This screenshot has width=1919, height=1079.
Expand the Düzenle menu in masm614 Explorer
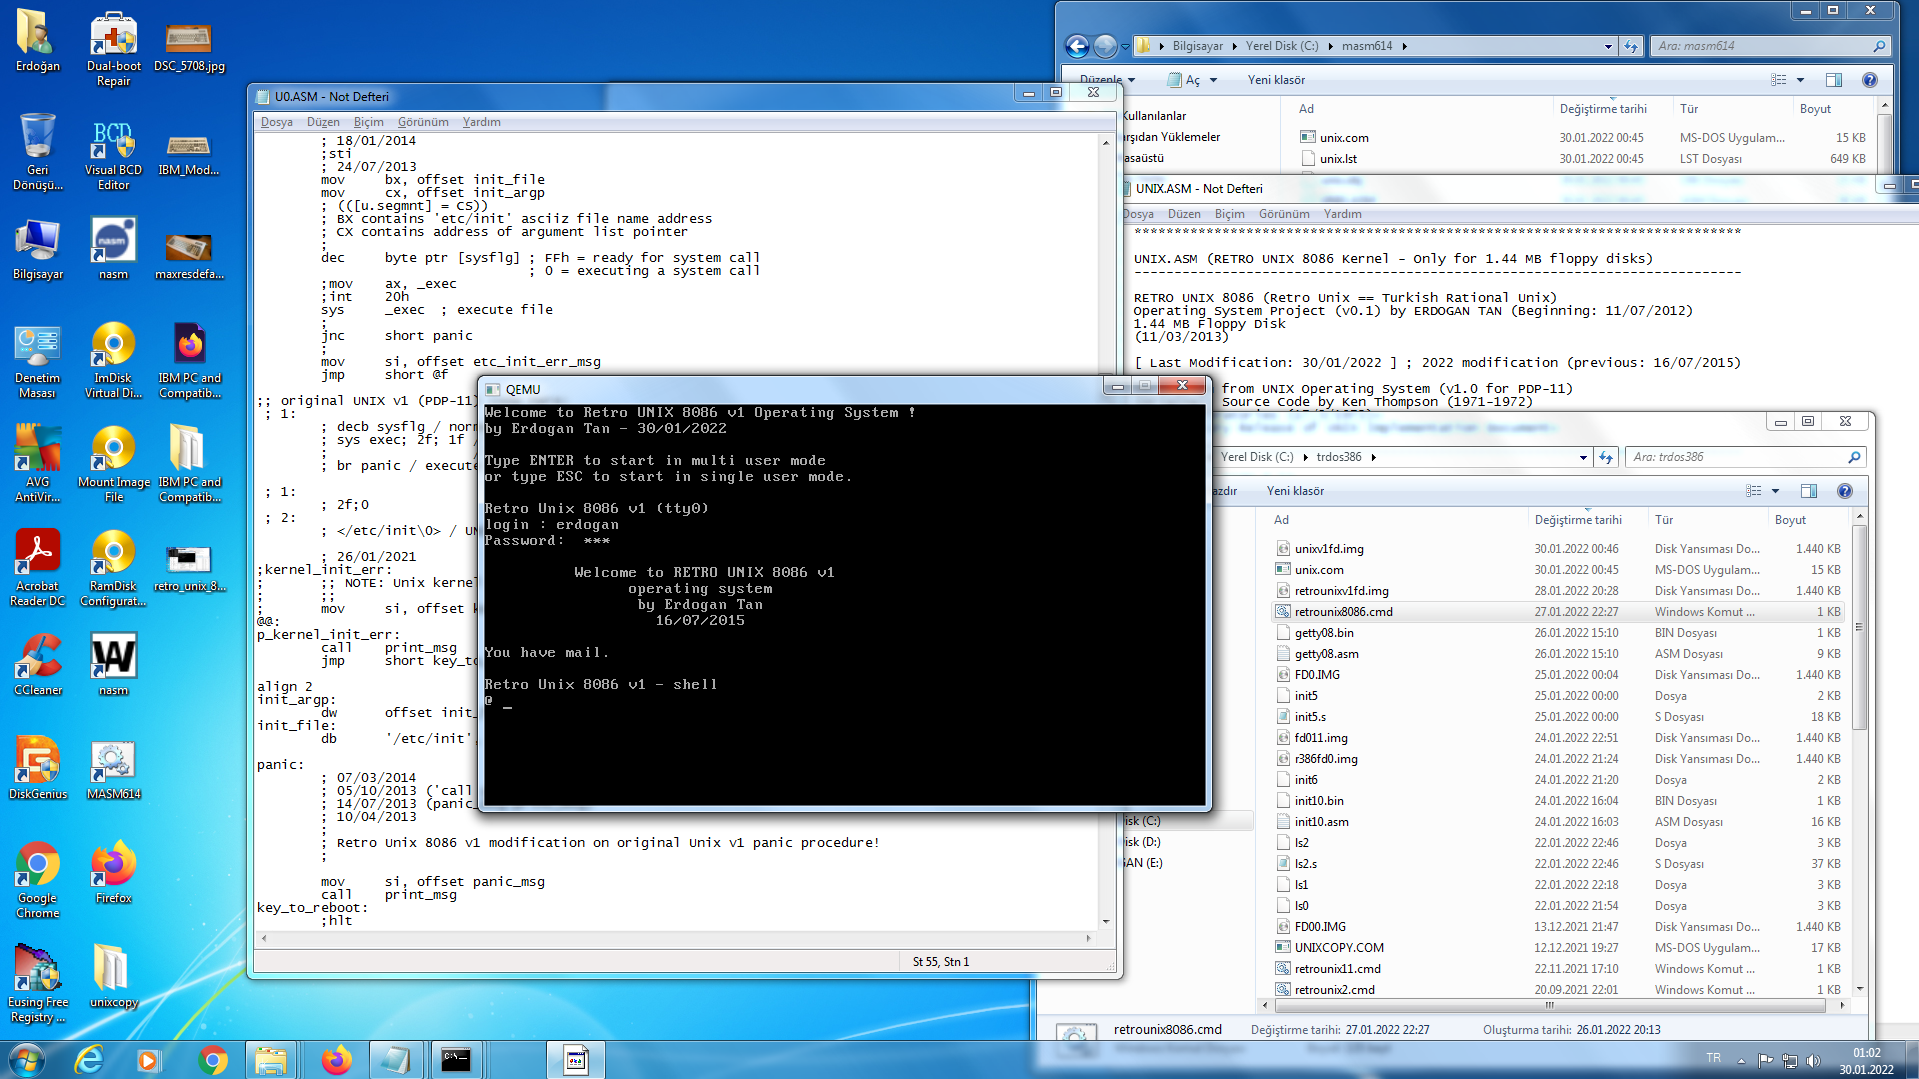(x=1107, y=80)
